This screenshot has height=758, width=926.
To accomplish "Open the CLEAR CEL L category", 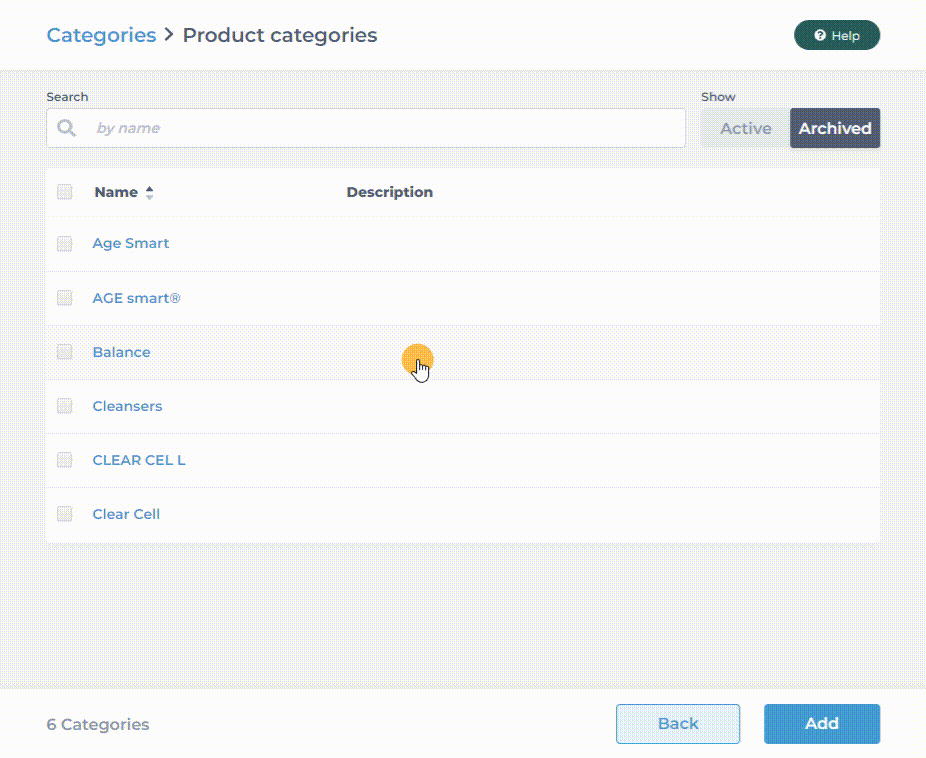I will click(139, 460).
